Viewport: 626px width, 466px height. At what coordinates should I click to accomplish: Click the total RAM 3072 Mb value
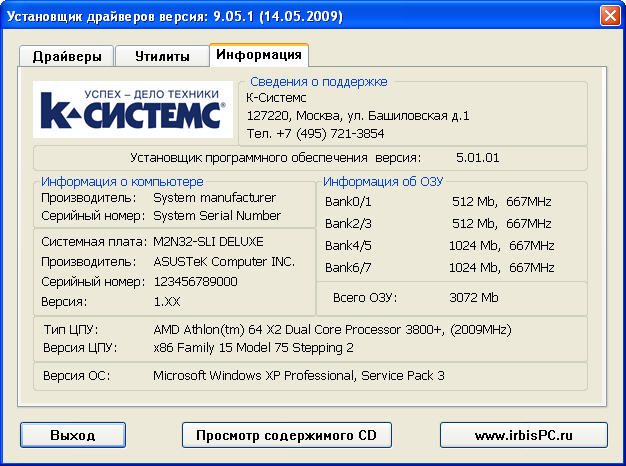tap(475, 298)
